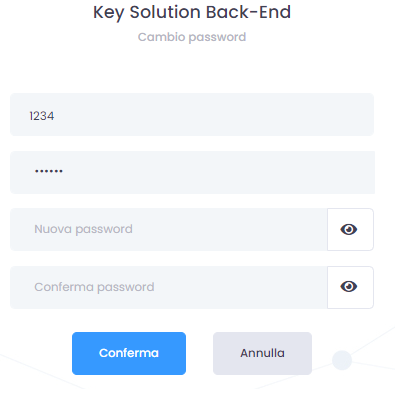Focus the Nuova password input field
The width and height of the screenshot is (414, 398).
coord(169,229)
